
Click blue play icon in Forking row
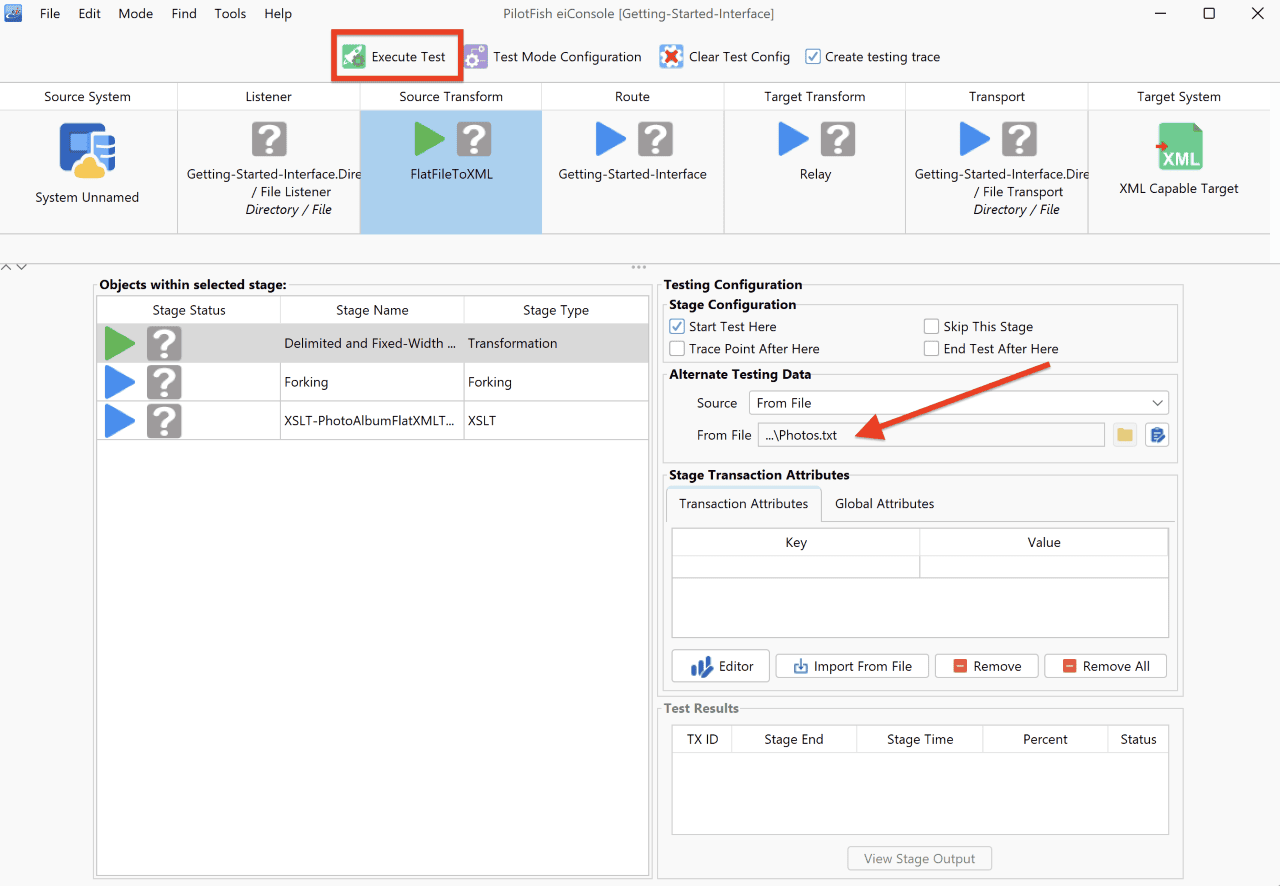pyautogui.click(x=120, y=382)
